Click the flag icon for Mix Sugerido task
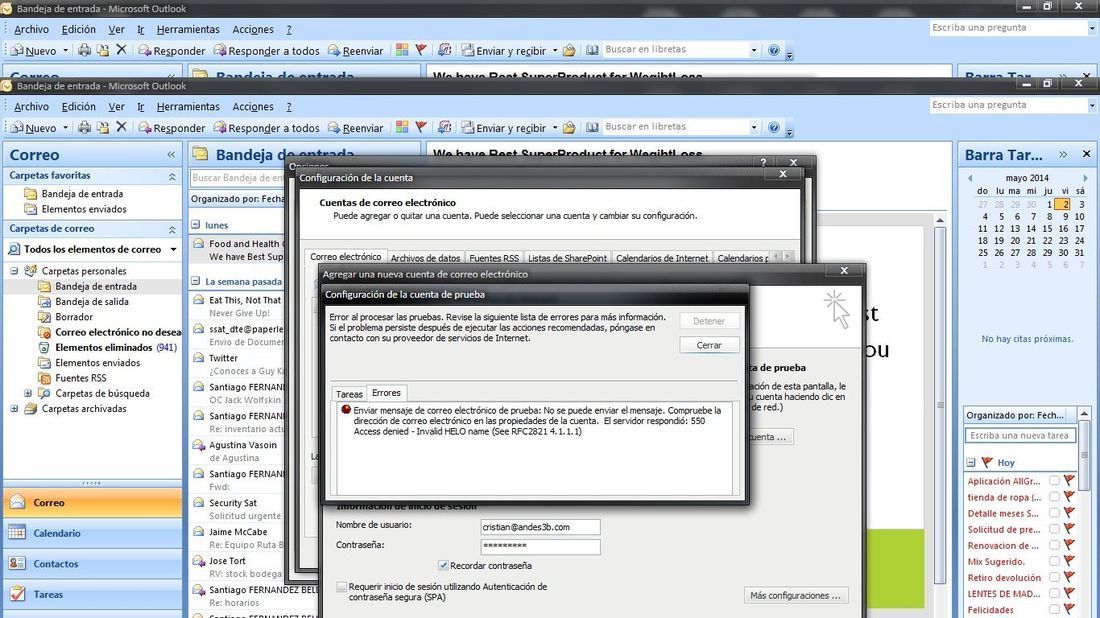 pos(1070,561)
